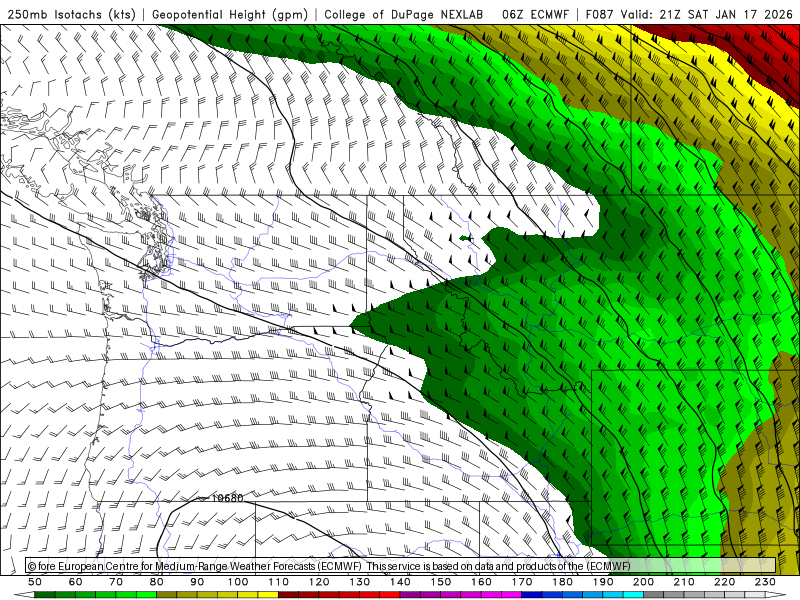Screen dimensions: 800x600
Task: Click the 230 kts color scale label
Action: point(765,582)
